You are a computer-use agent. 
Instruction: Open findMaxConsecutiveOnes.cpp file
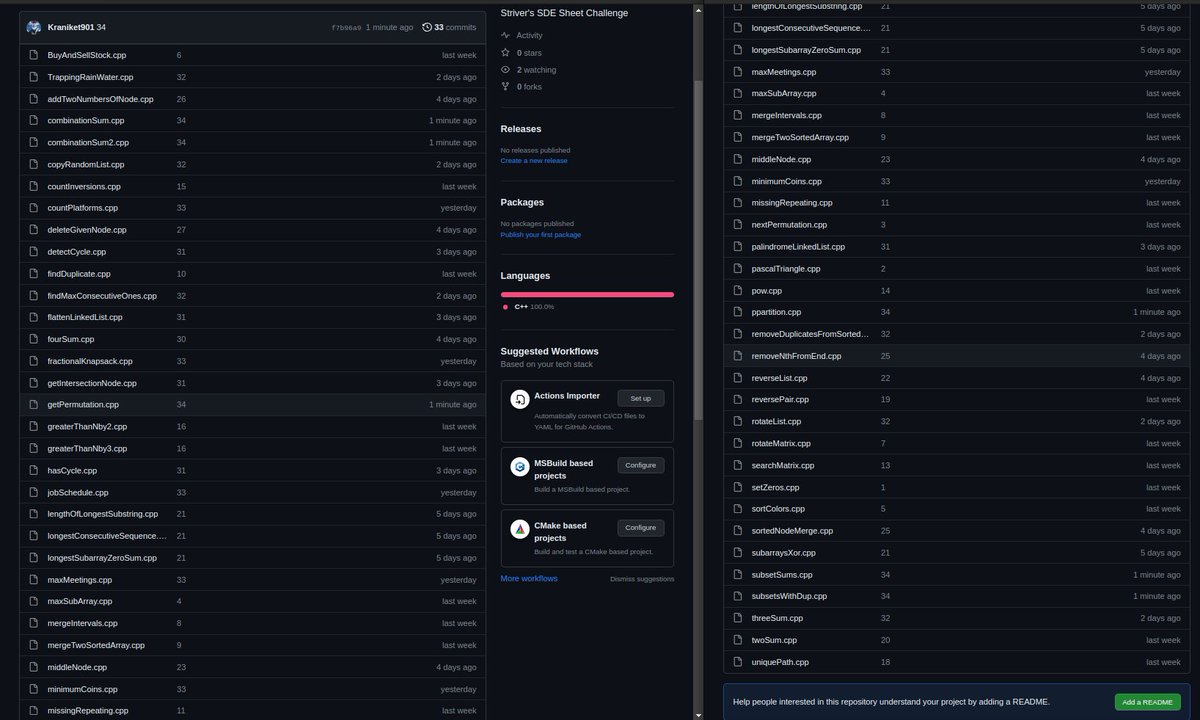tap(102, 296)
